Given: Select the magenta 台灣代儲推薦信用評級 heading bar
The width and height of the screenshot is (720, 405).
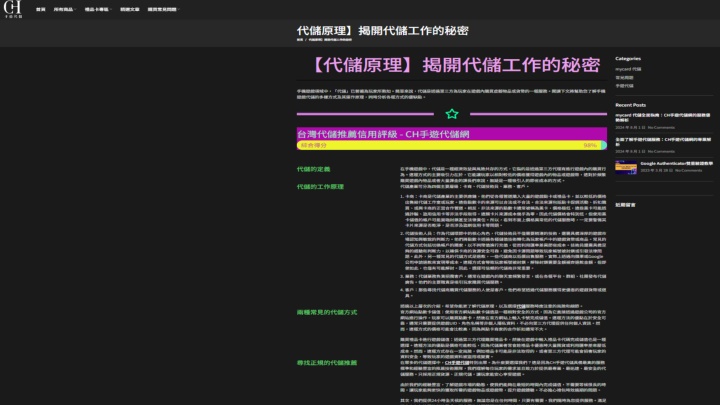Looking at the screenshot, I should pyautogui.click(x=451, y=134).
